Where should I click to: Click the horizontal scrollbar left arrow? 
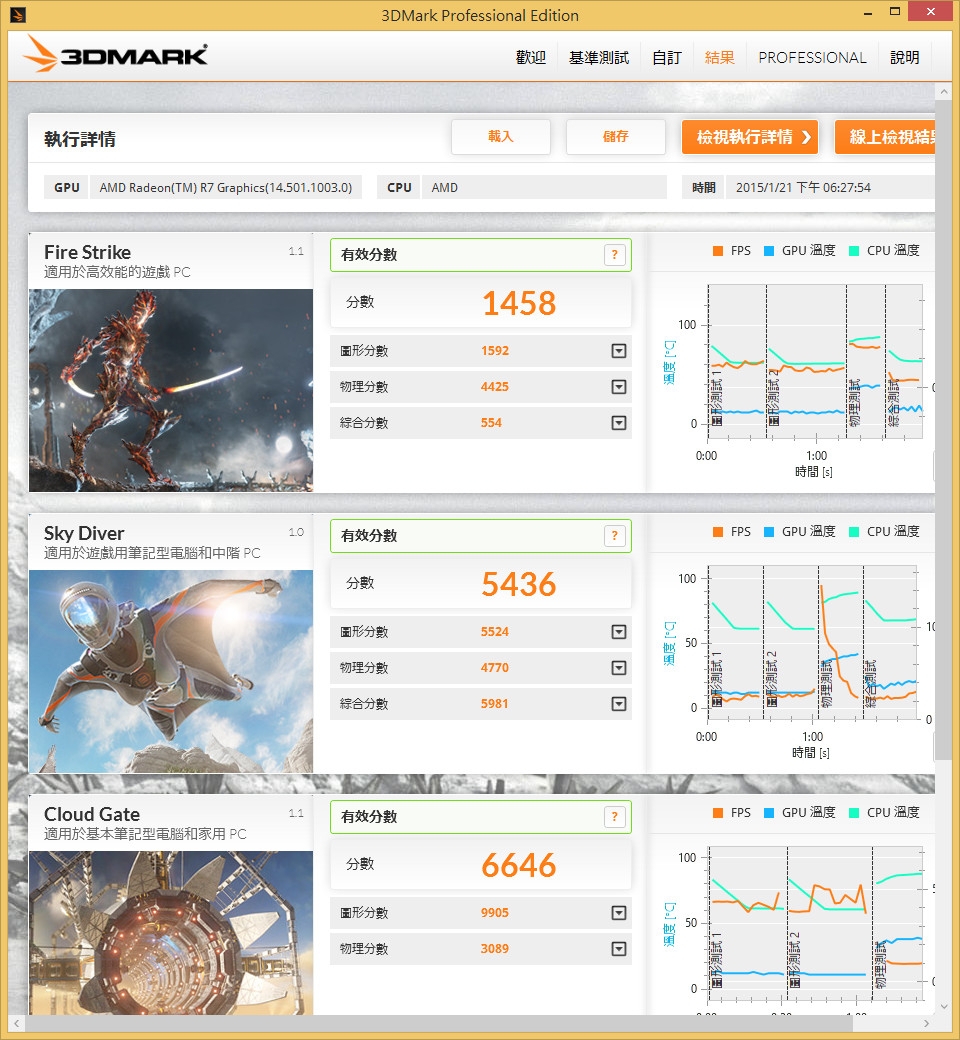click(x=17, y=1023)
